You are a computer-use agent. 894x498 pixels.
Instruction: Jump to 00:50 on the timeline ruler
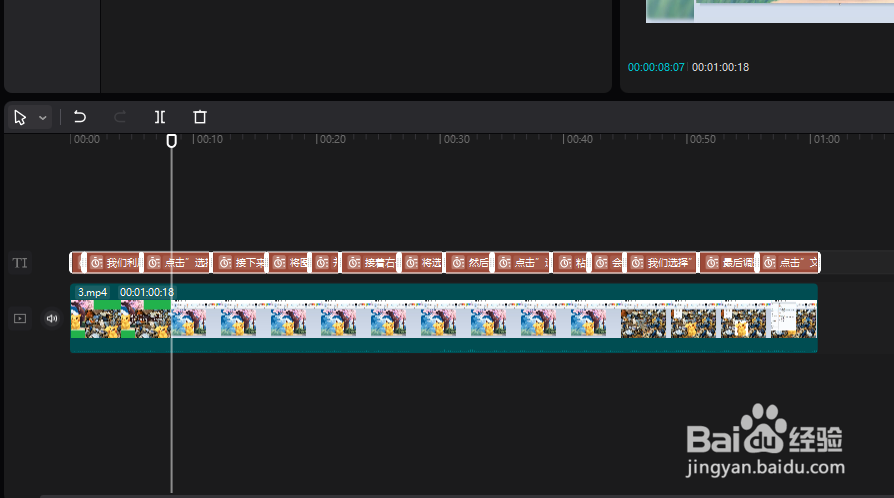[x=702, y=139]
